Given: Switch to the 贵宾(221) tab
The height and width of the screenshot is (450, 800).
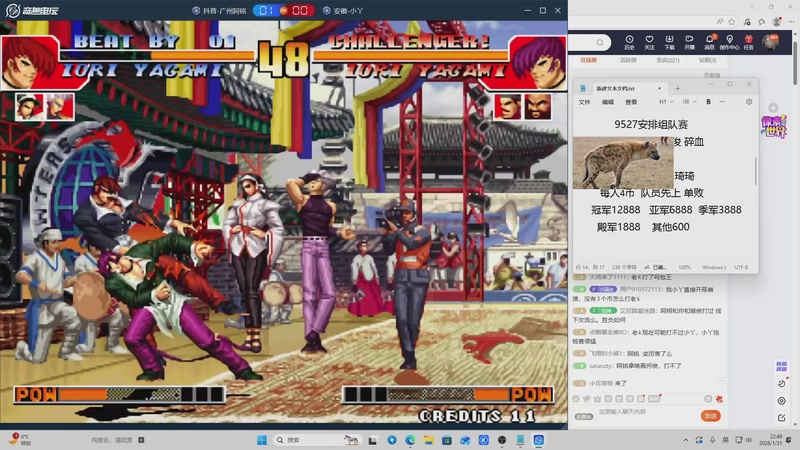Looking at the screenshot, I should (668, 60).
